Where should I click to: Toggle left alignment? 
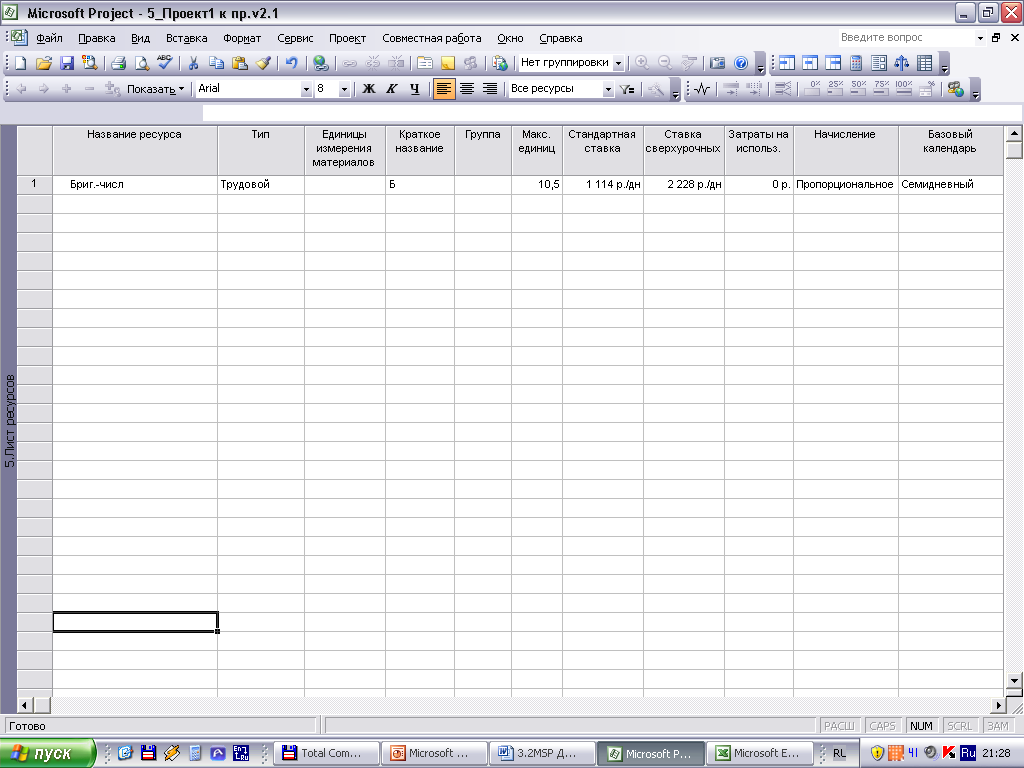(x=443, y=89)
